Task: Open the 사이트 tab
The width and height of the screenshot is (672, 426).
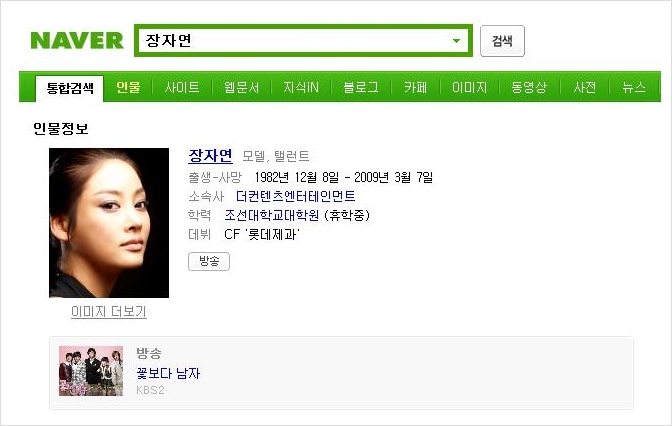Action: coord(182,87)
